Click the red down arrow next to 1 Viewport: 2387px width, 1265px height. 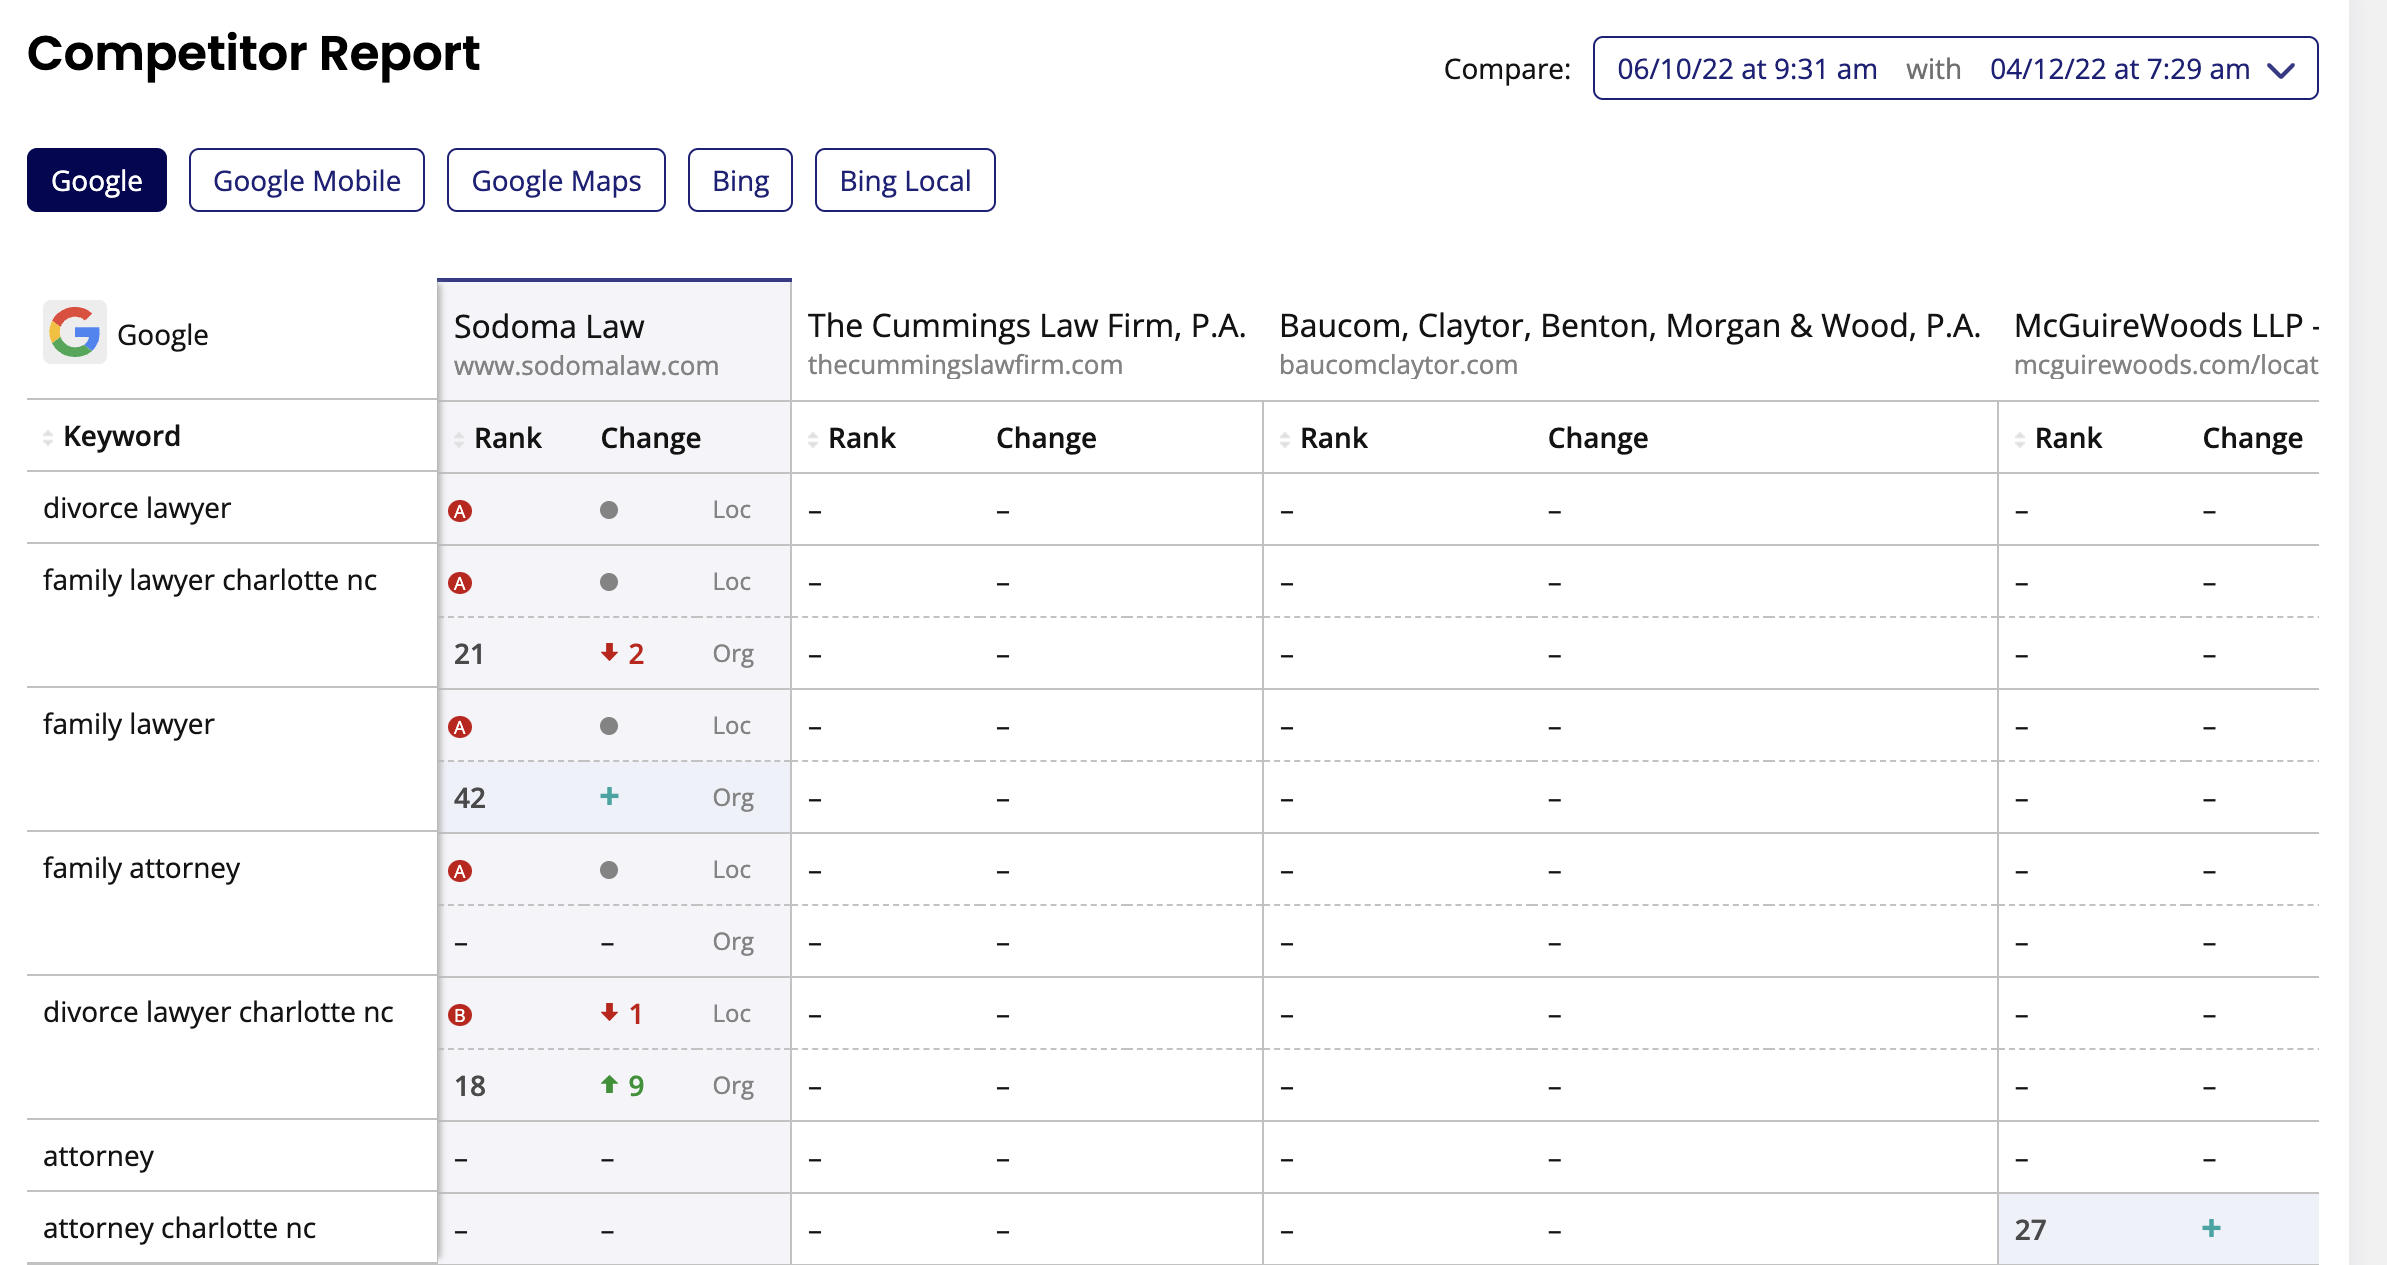click(x=609, y=1013)
